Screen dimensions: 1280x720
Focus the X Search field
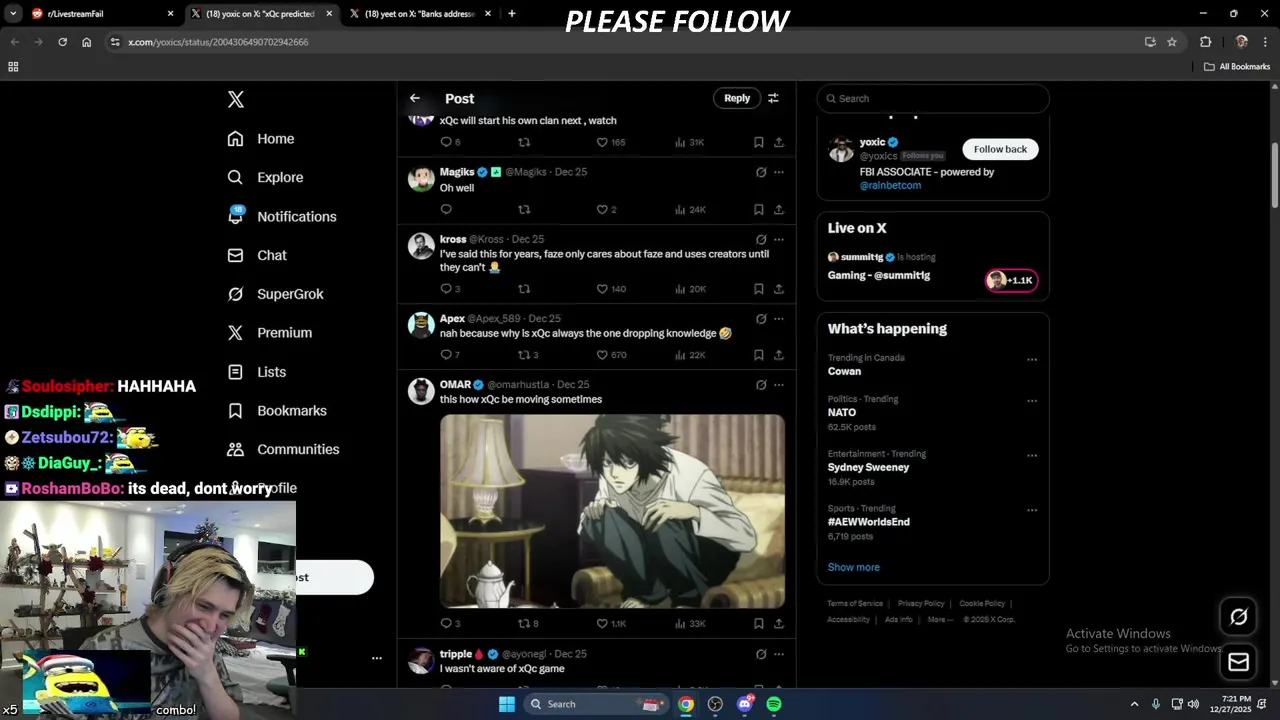[x=933, y=98]
